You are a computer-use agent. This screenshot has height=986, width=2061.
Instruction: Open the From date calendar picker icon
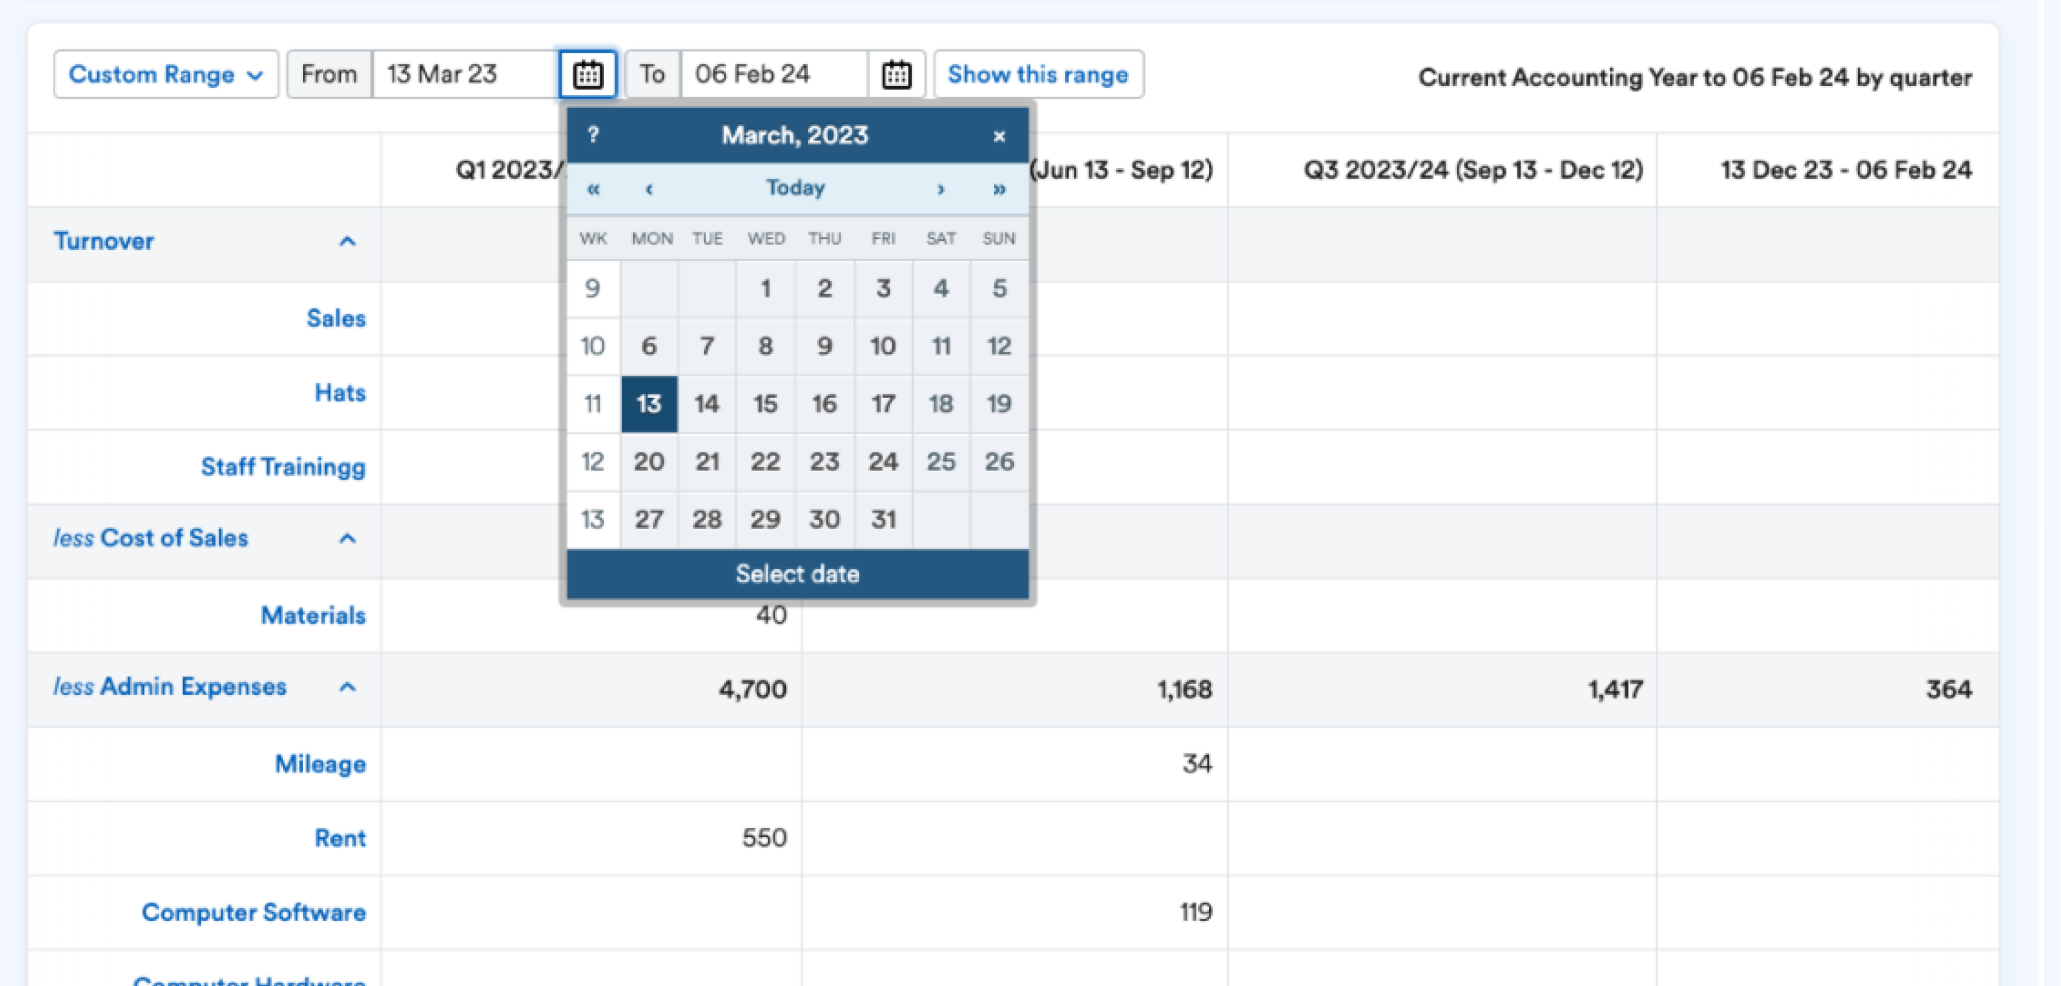coord(588,75)
